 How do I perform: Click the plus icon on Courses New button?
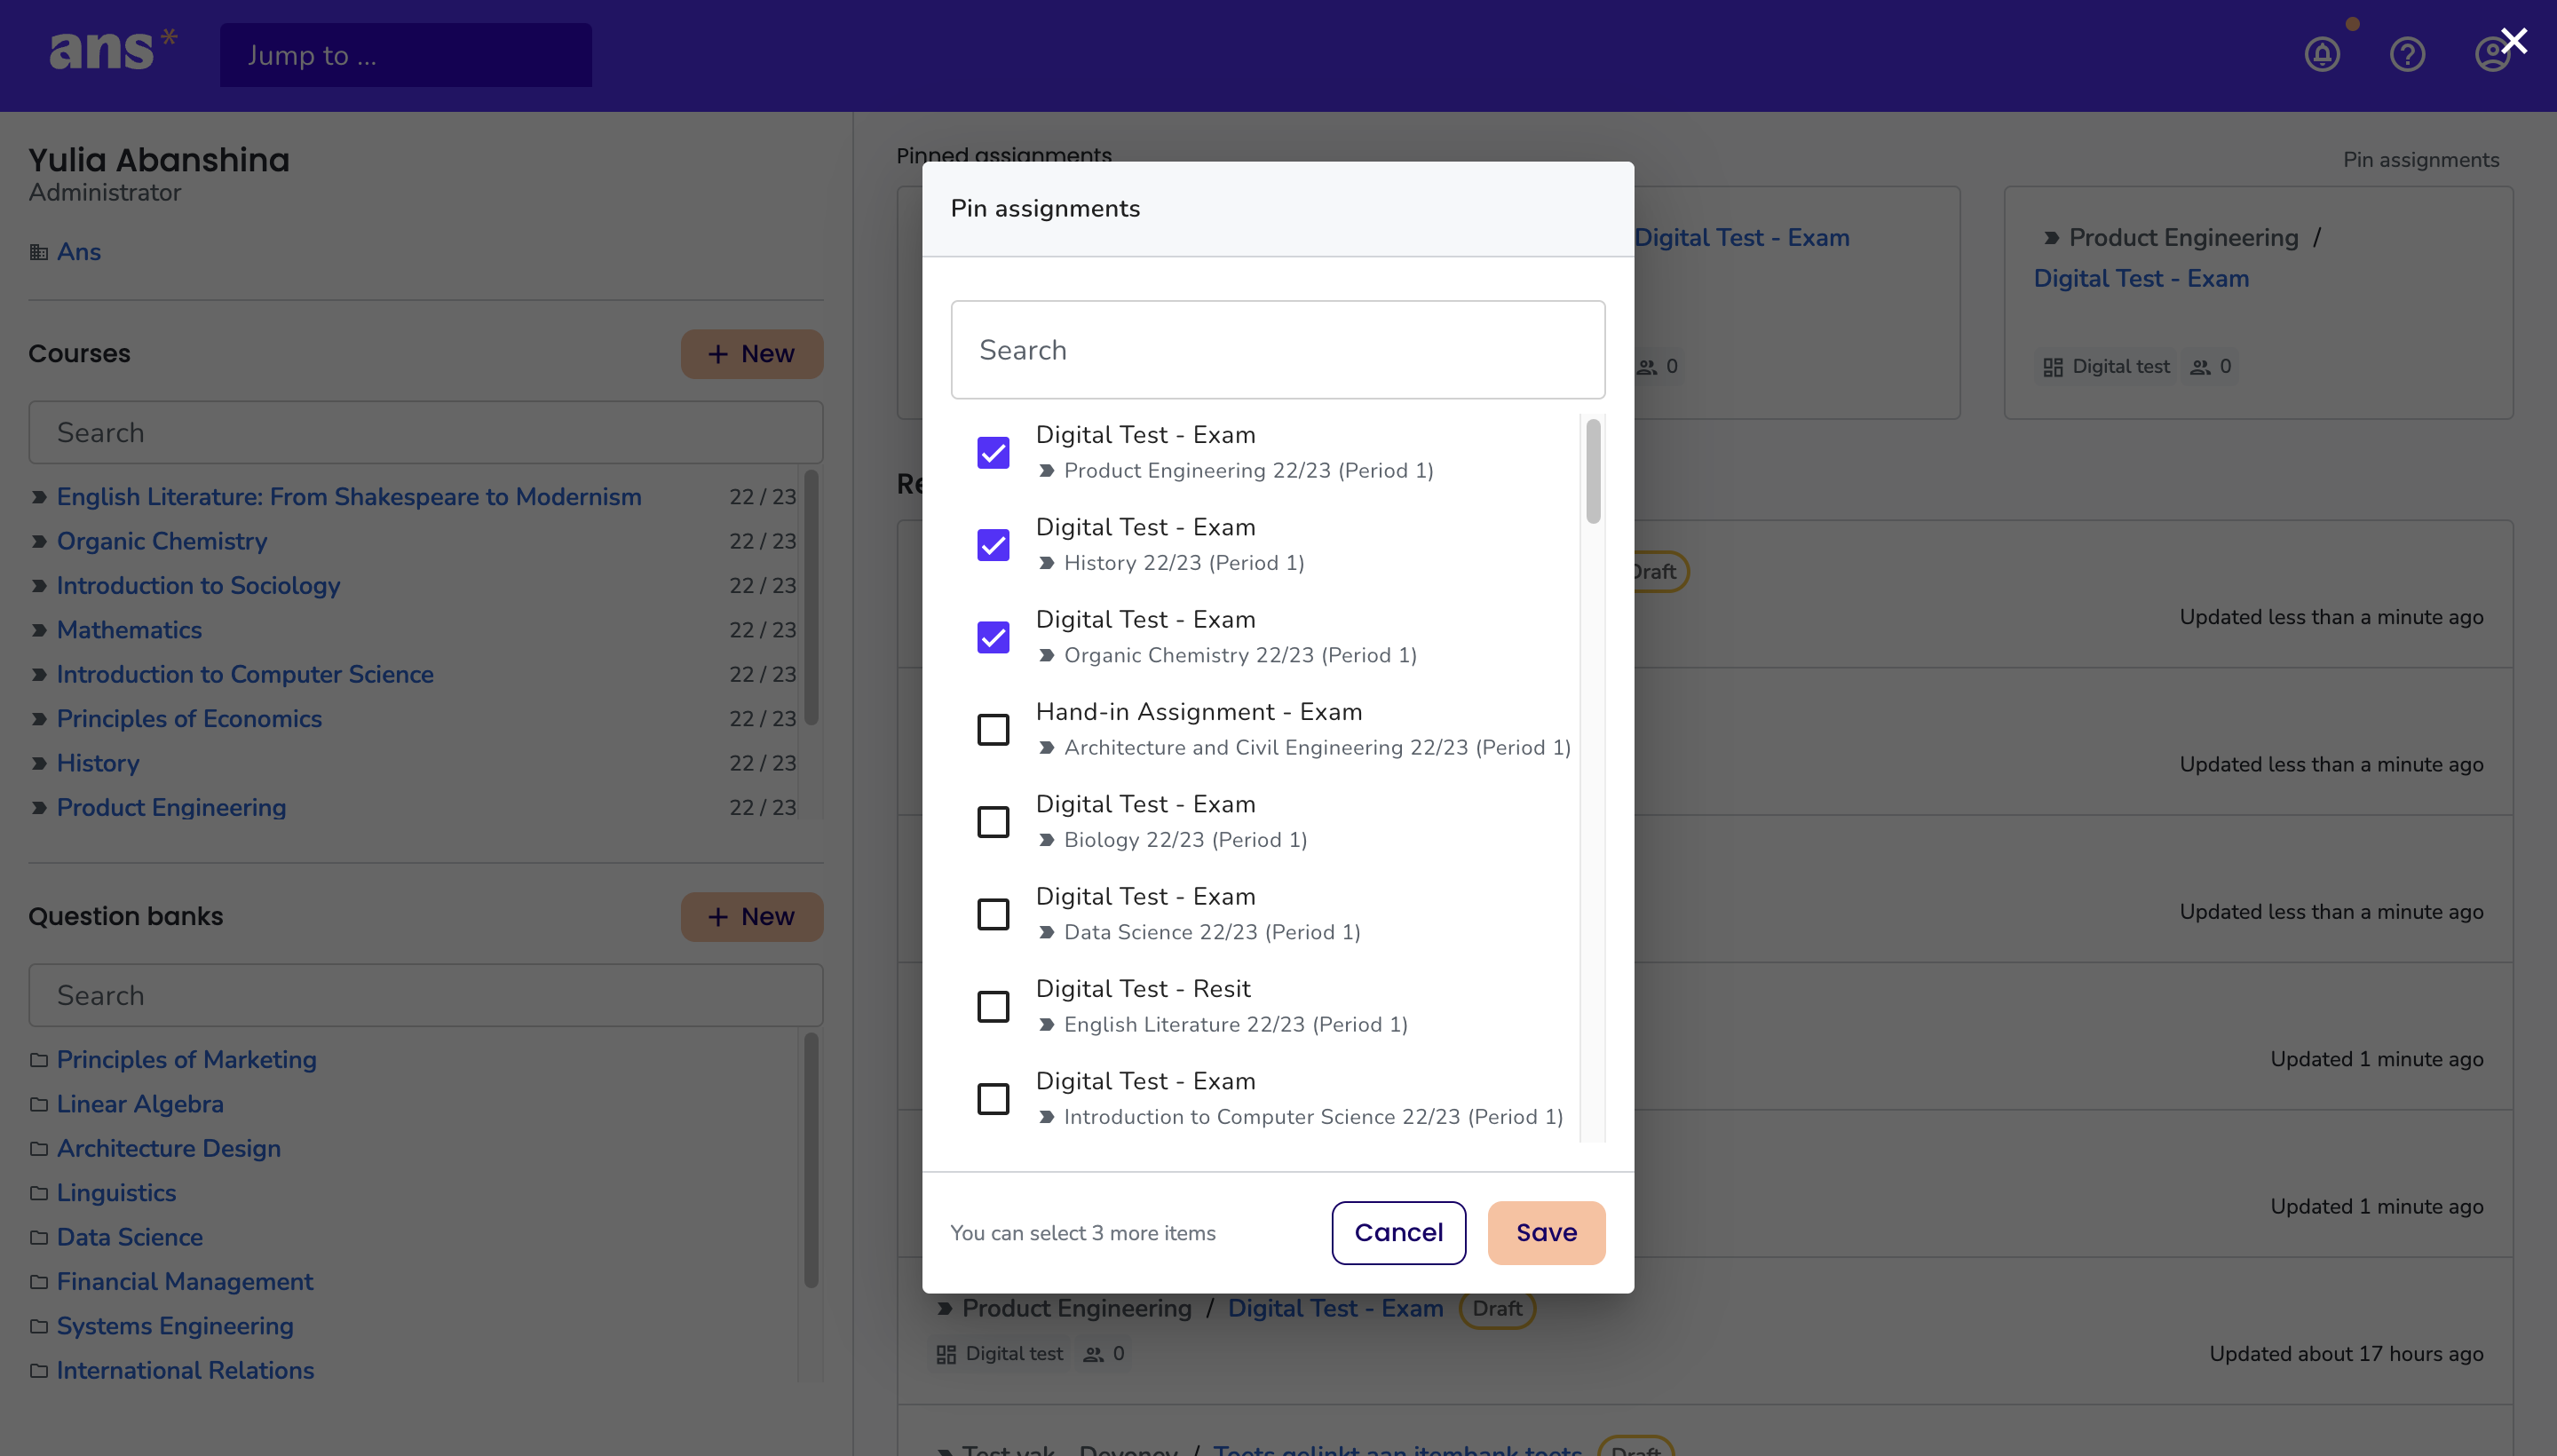pyautogui.click(x=718, y=354)
